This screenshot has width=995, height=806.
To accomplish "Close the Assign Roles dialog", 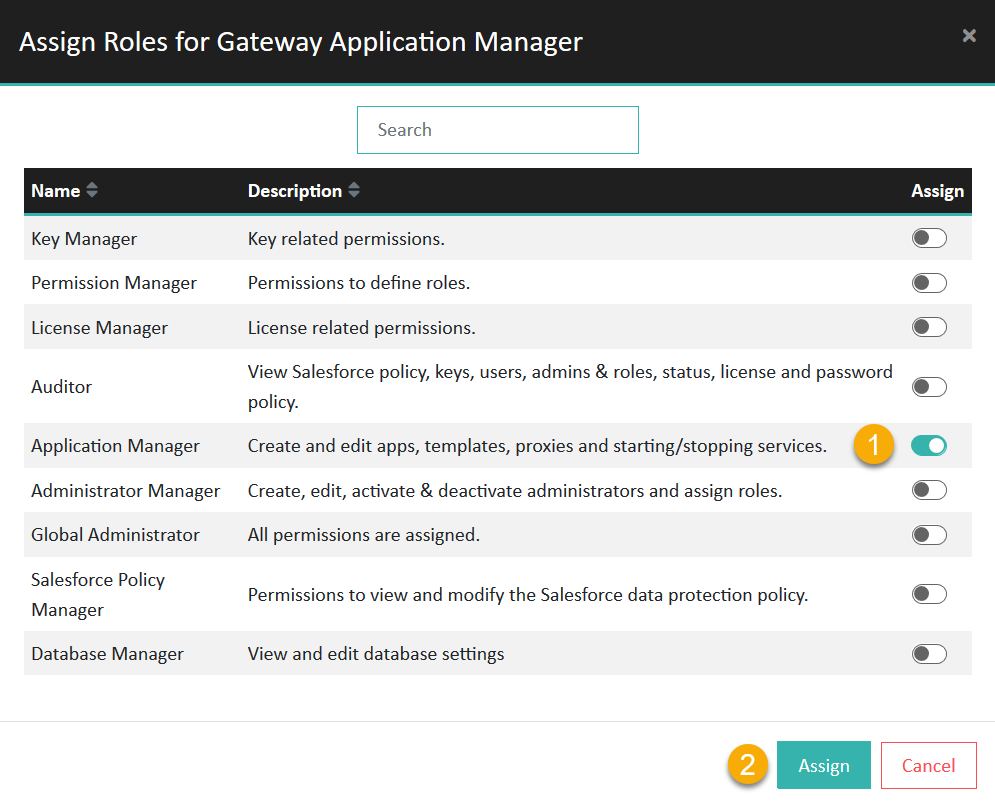I will tap(968, 36).
